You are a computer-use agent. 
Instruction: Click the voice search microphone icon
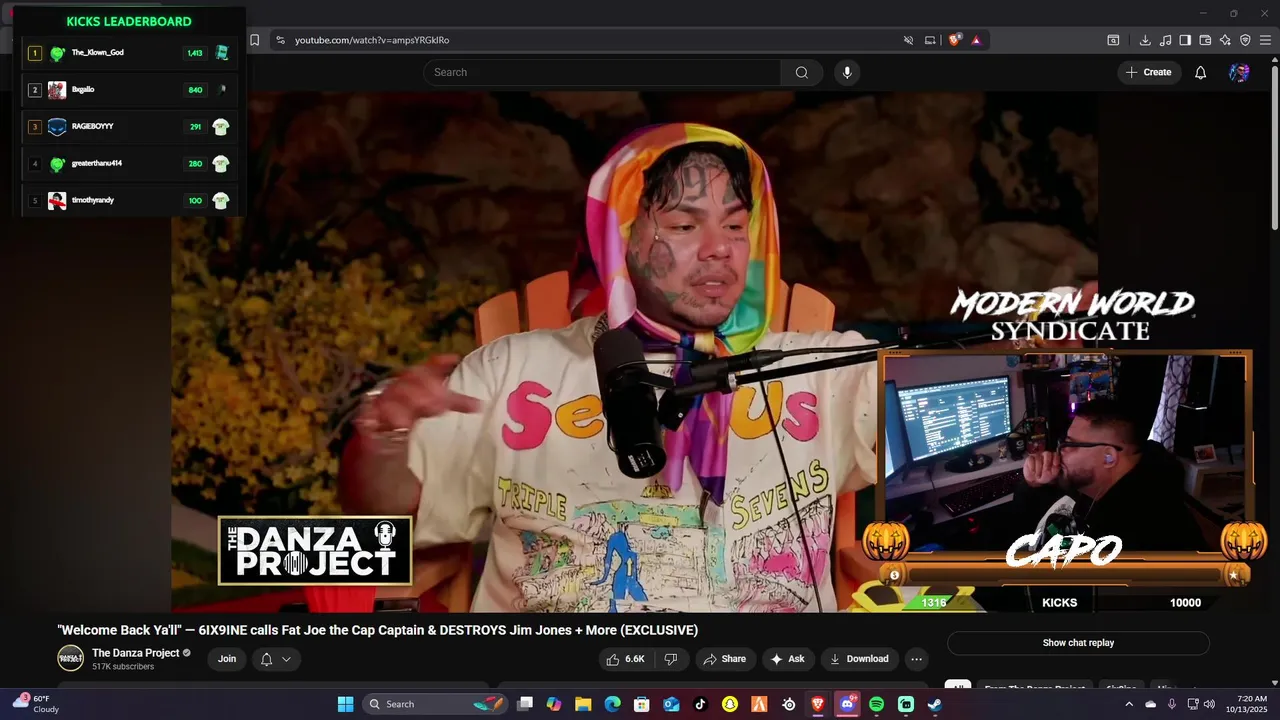pyautogui.click(x=847, y=72)
